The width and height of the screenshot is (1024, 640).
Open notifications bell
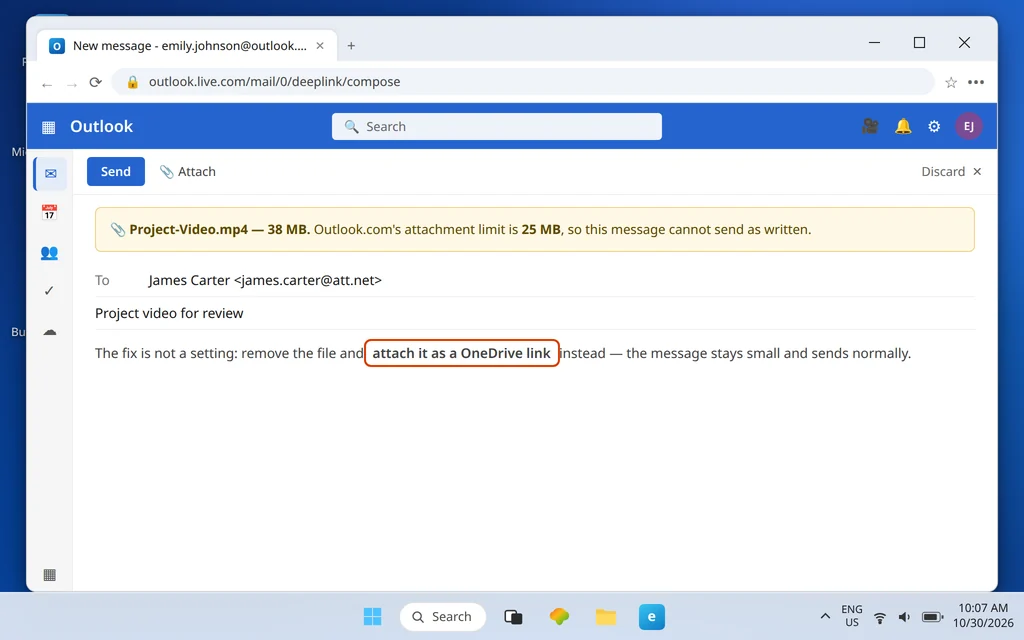coord(903,126)
